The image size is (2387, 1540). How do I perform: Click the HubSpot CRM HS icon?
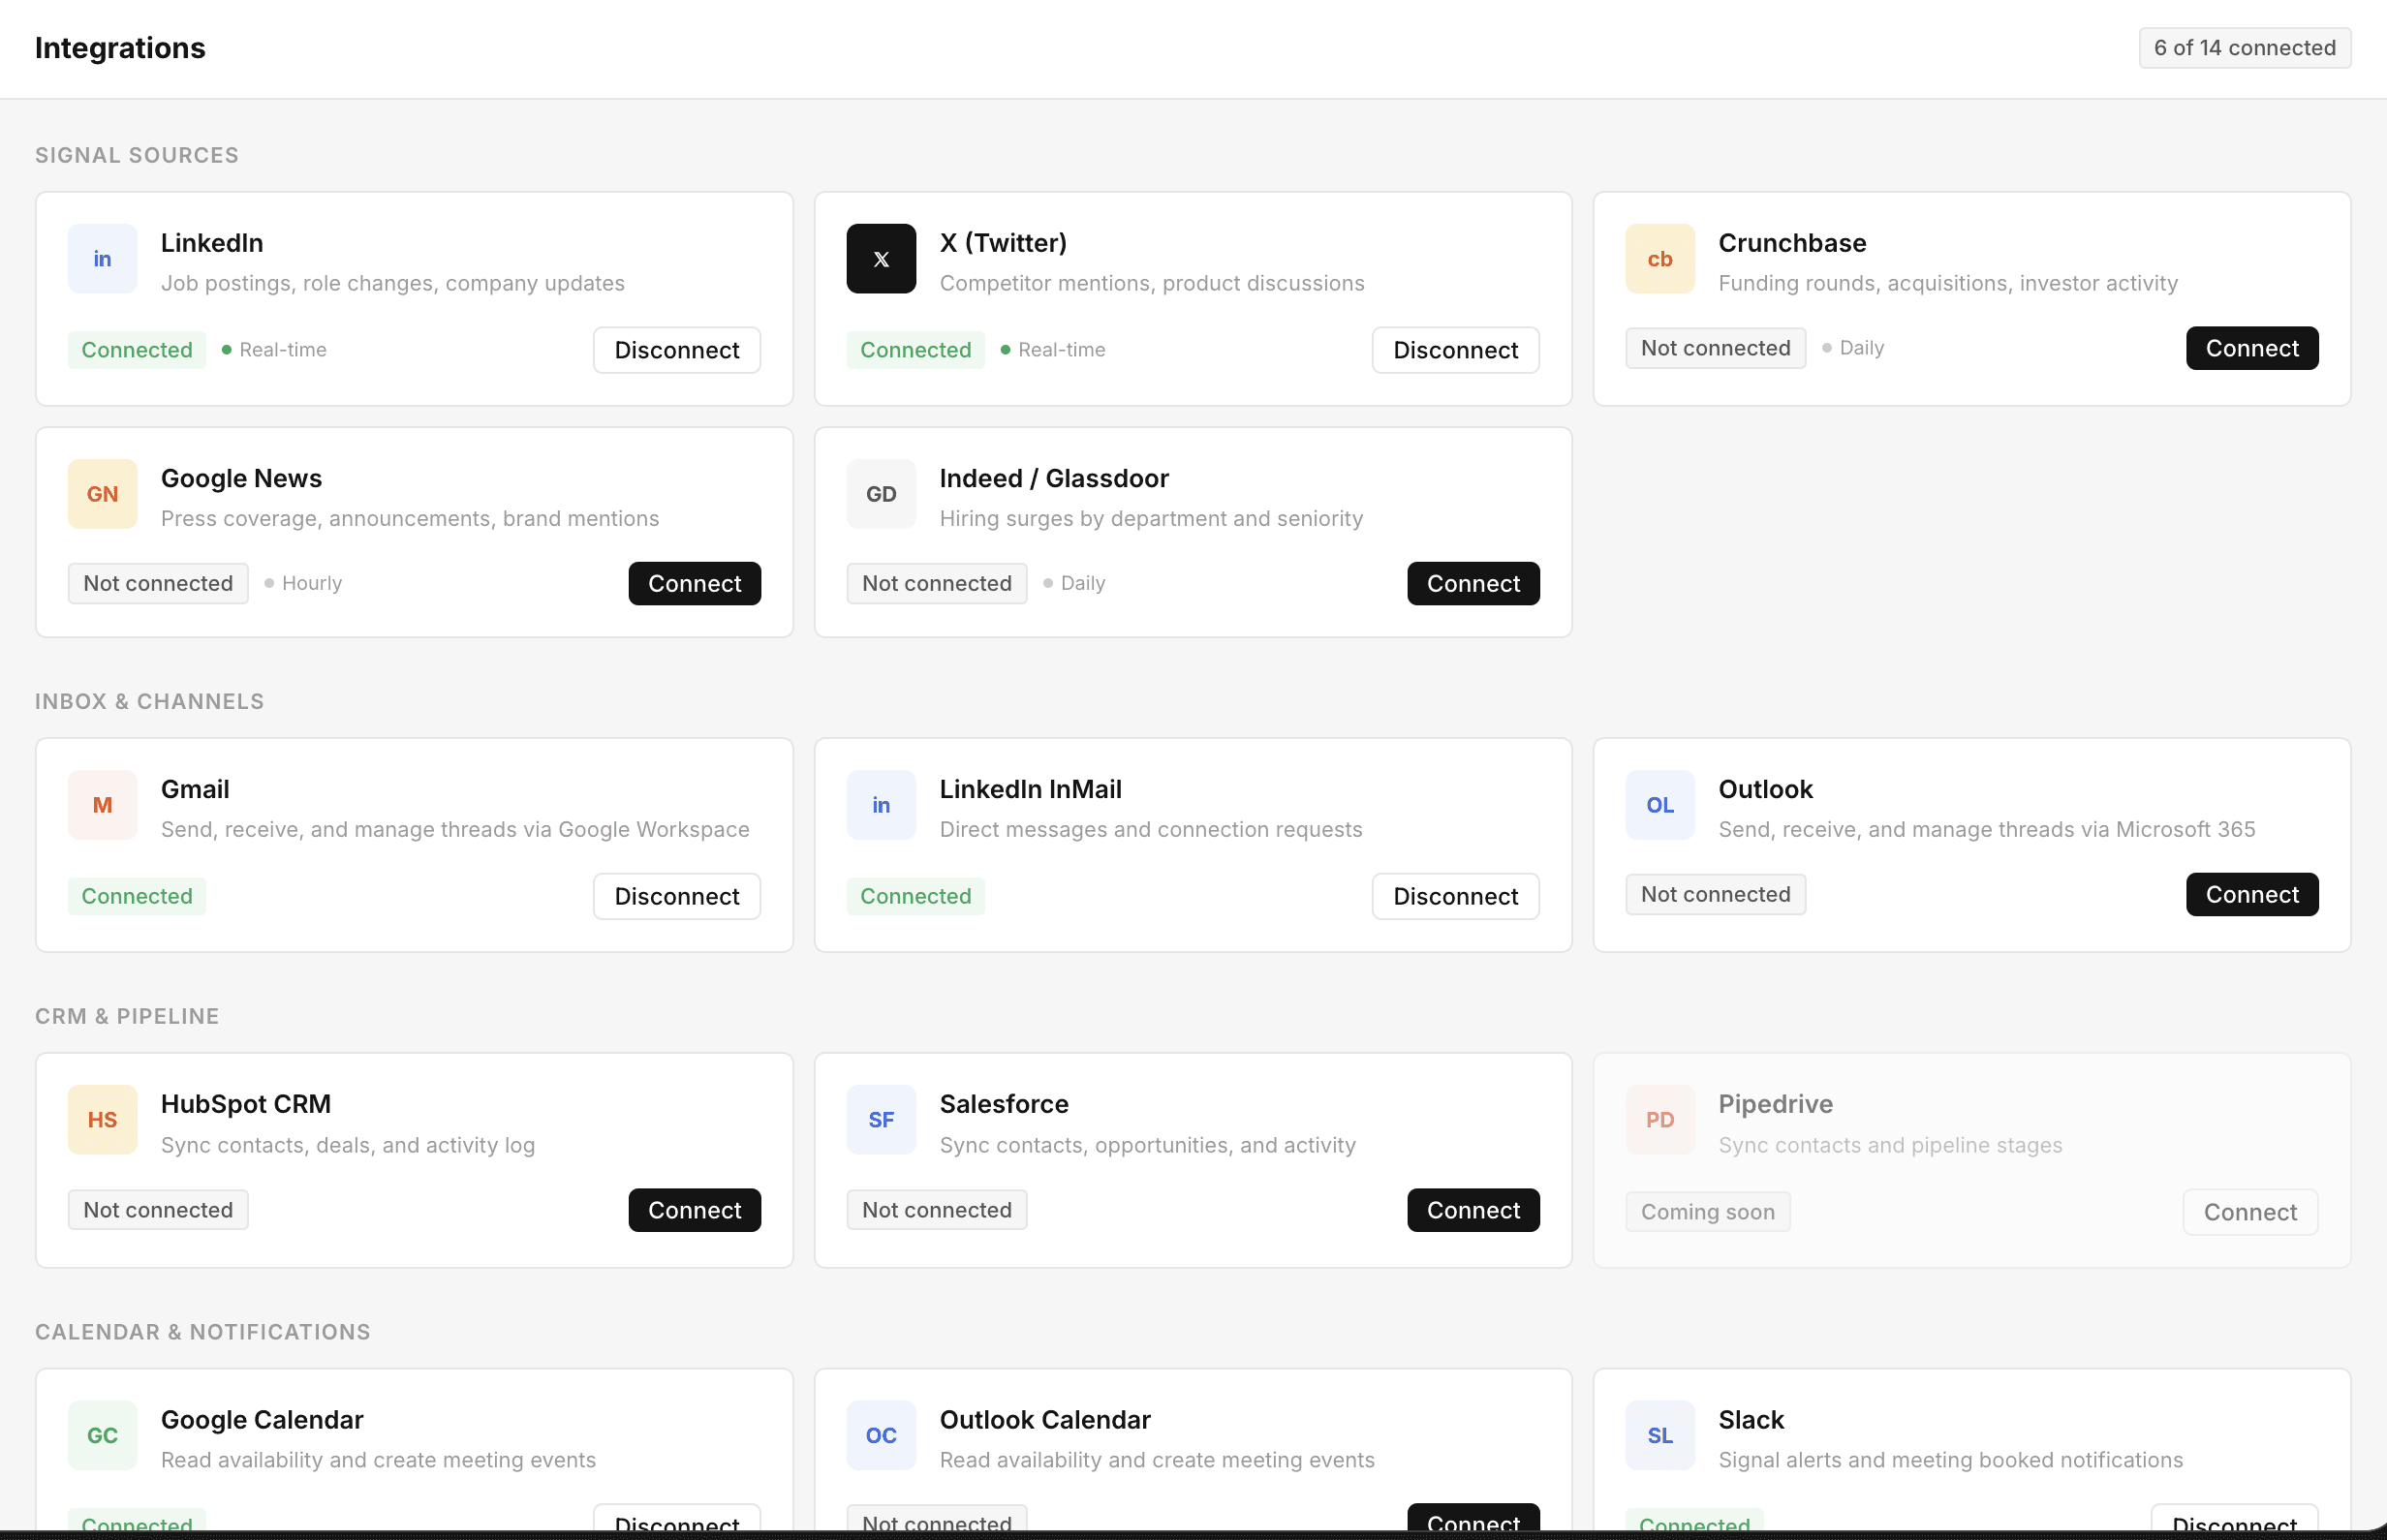(102, 1120)
